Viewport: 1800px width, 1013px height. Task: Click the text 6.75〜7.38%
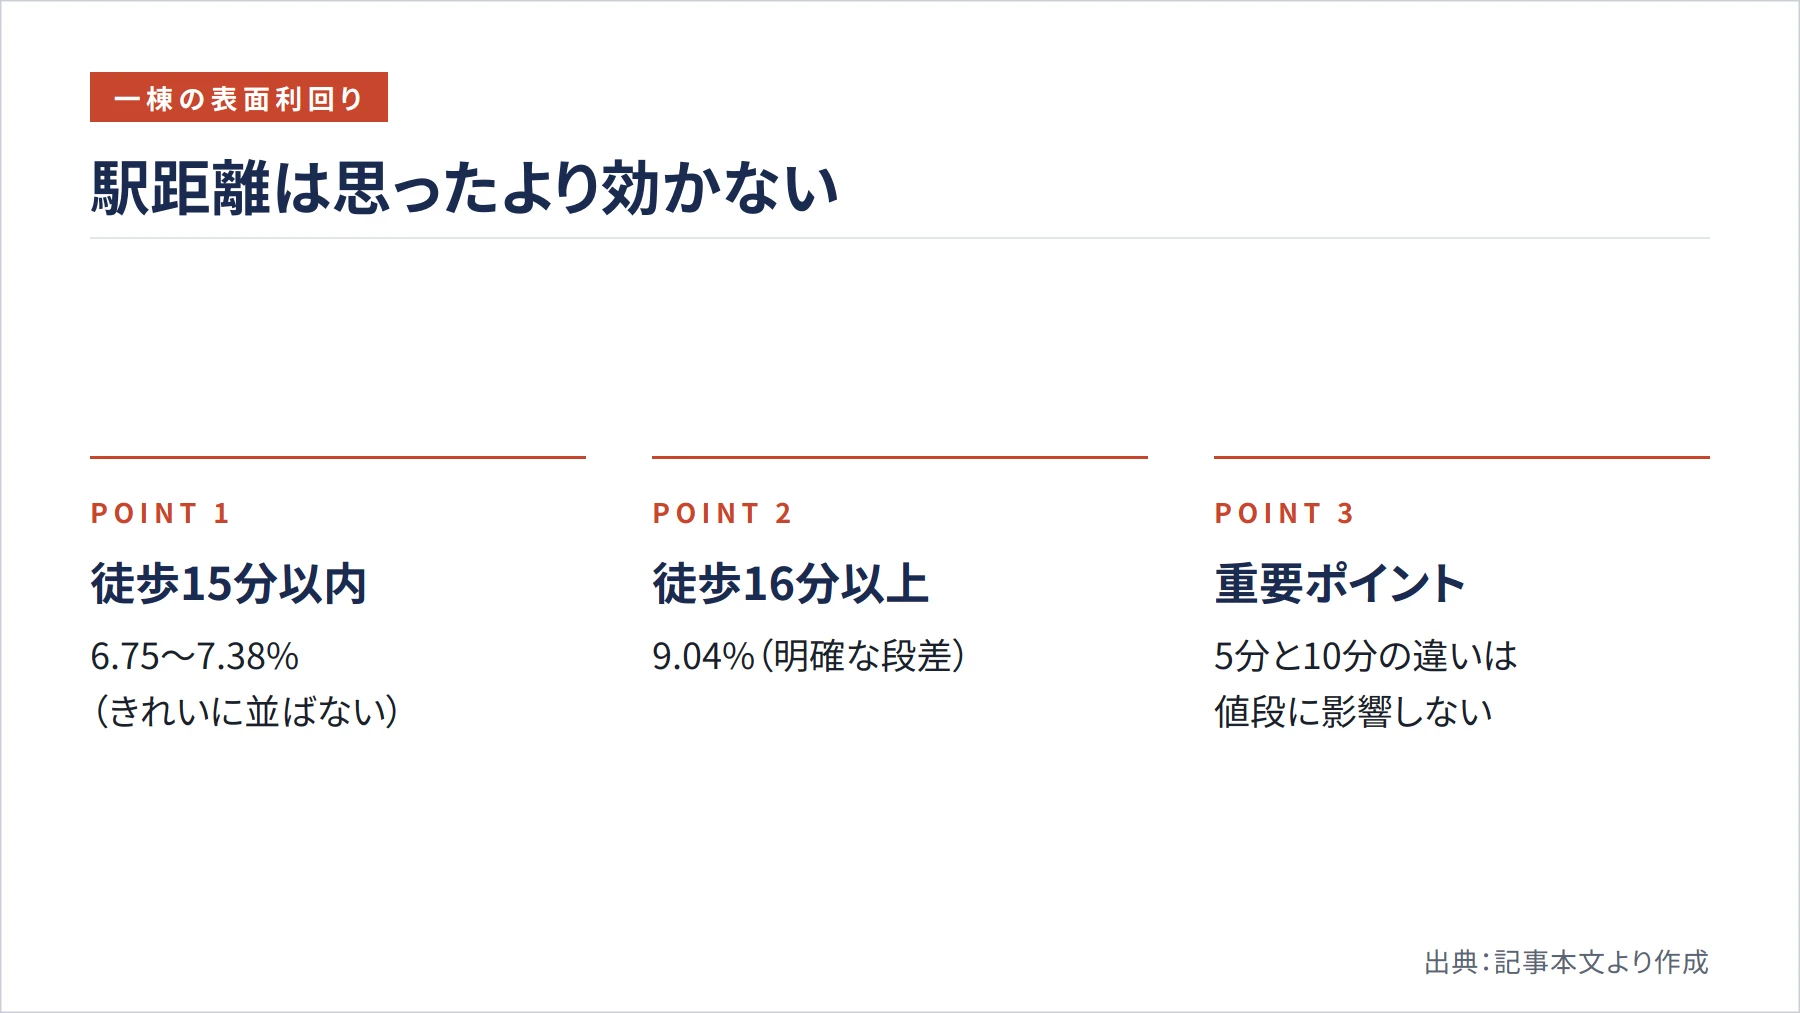195,657
